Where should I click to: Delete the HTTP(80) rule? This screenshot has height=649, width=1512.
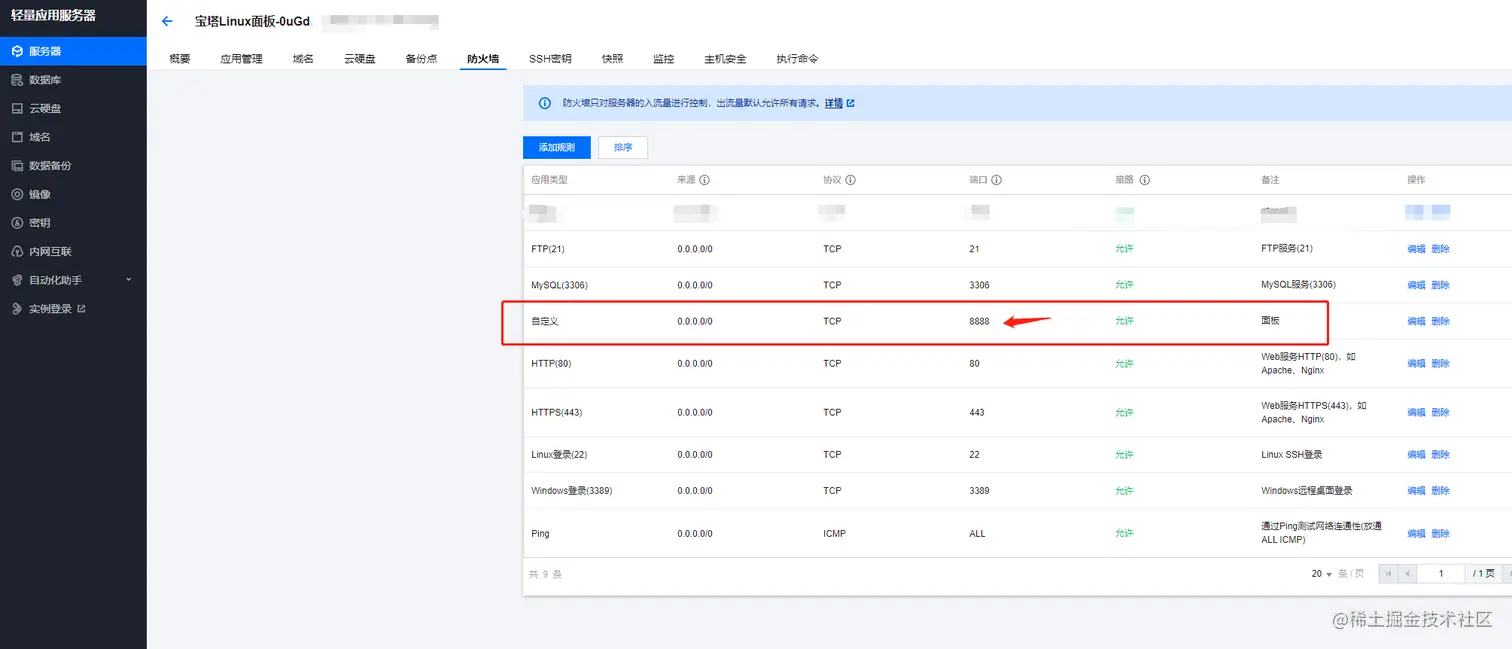[1440, 363]
